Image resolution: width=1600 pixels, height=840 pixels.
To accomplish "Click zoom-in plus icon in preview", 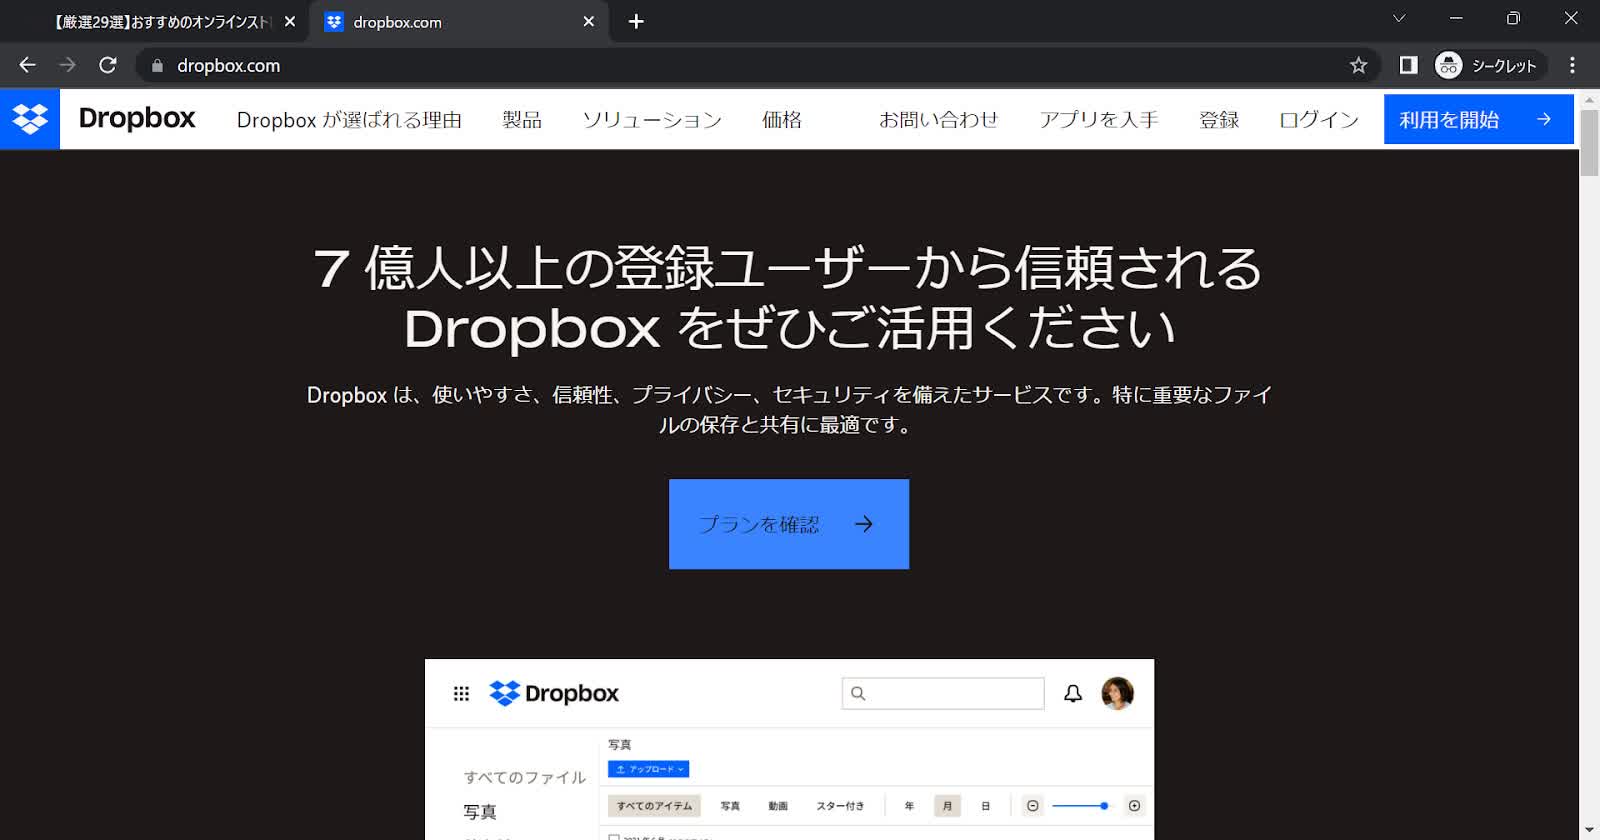I will [1134, 805].
